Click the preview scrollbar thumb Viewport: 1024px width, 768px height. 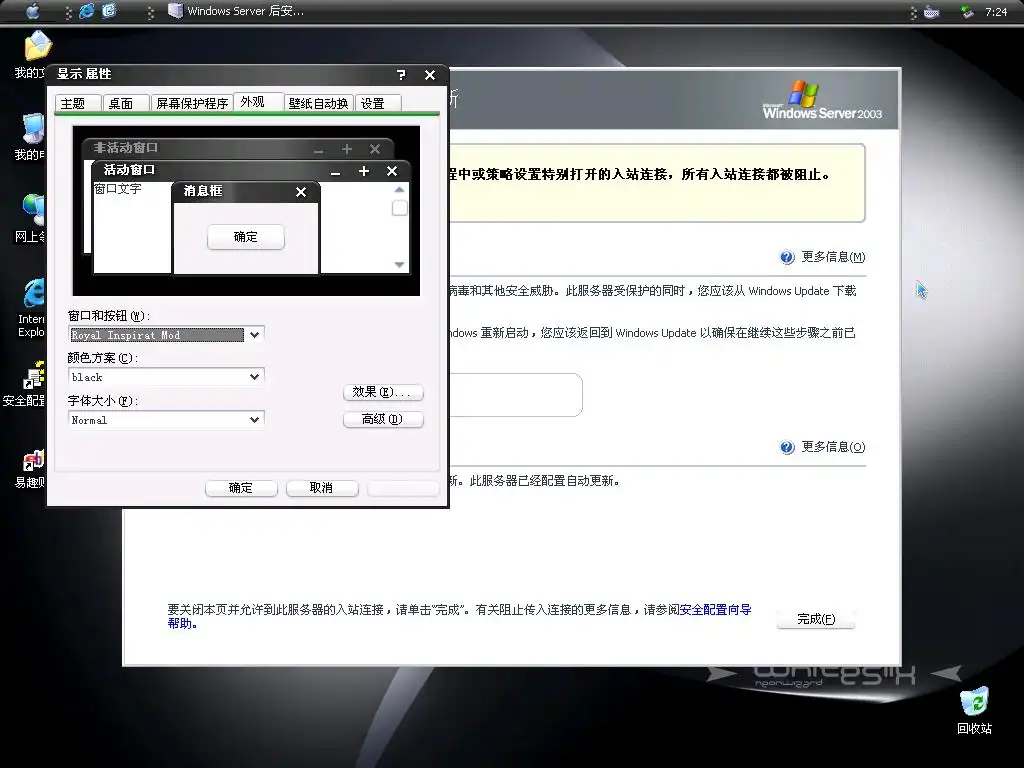pyautogui.click(x=399, y=208)
